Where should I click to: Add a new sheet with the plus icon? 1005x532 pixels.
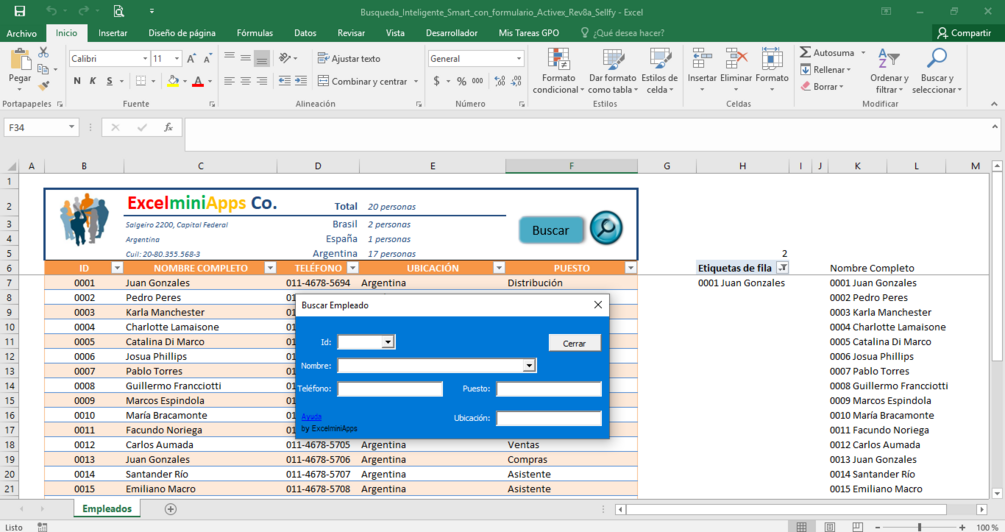[170, 509]
